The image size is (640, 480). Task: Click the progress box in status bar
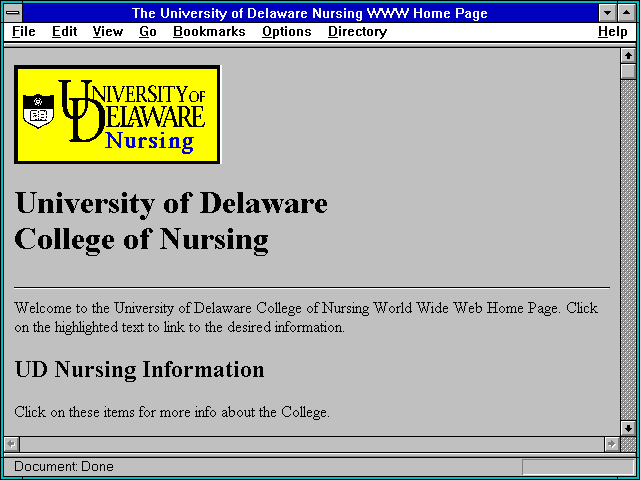[x=577, y=467]
